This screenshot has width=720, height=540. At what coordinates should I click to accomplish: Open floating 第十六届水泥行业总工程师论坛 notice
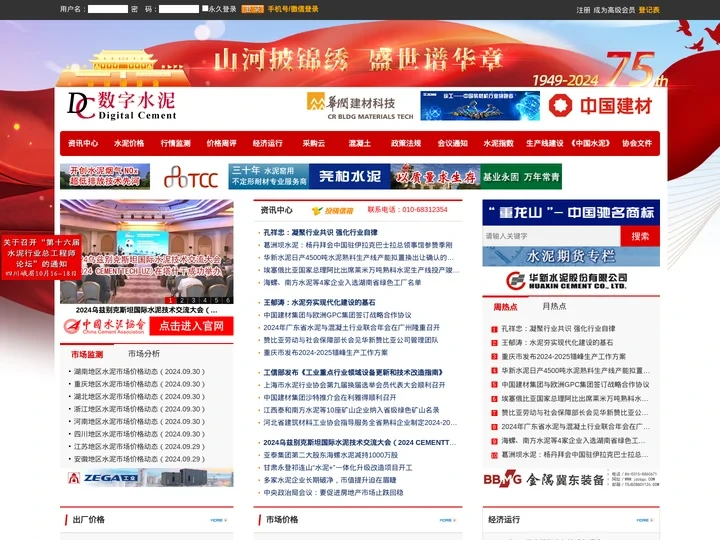(x=41, y=257)
